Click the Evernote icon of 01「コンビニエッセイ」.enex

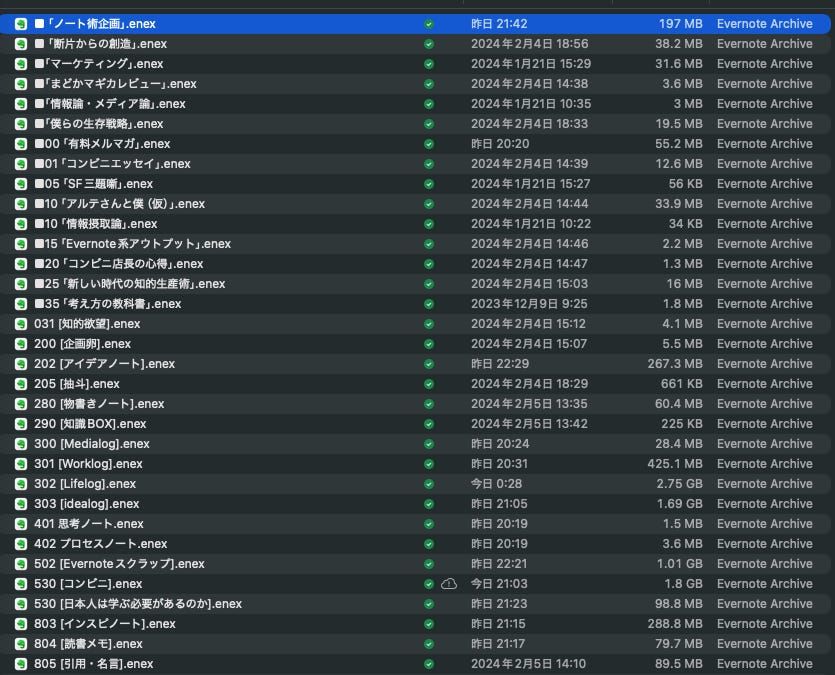pos(21,164)
